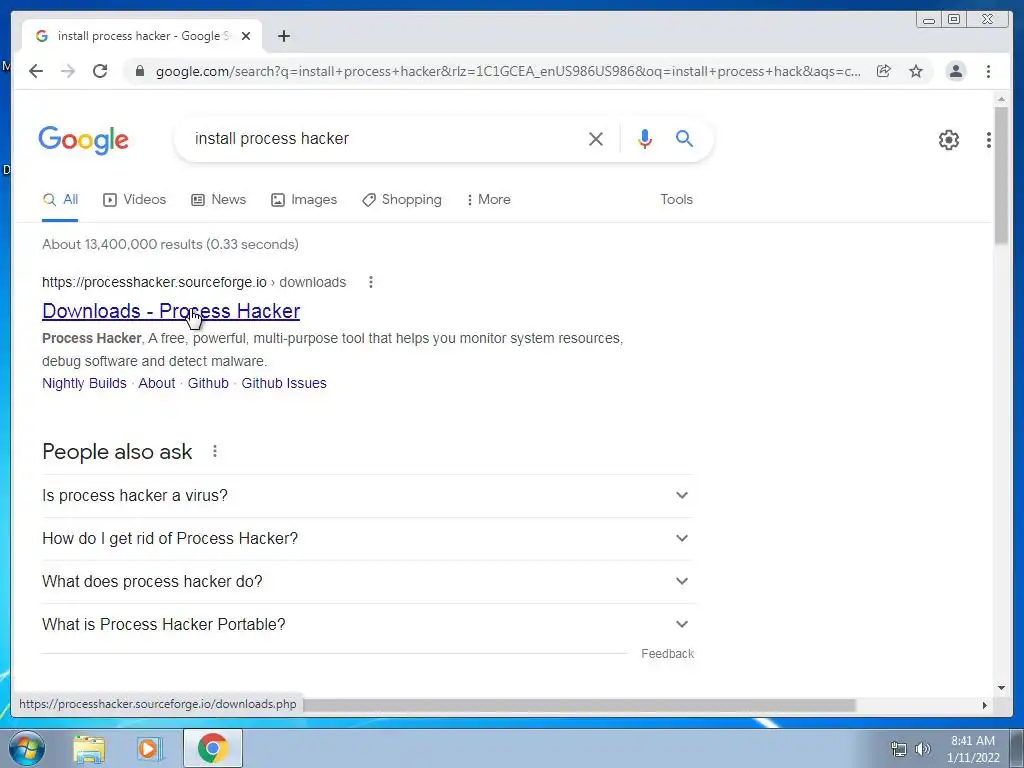
Task: Click the padlock site info icon
Action: pos(139,71)
